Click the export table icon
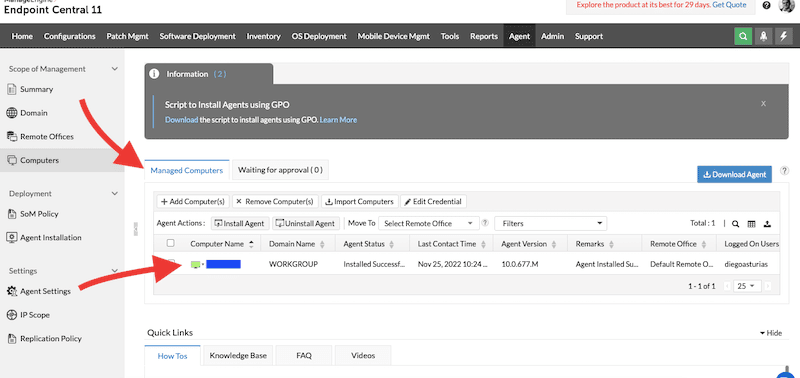Screen dimensions: 800x378 [767, 223]
